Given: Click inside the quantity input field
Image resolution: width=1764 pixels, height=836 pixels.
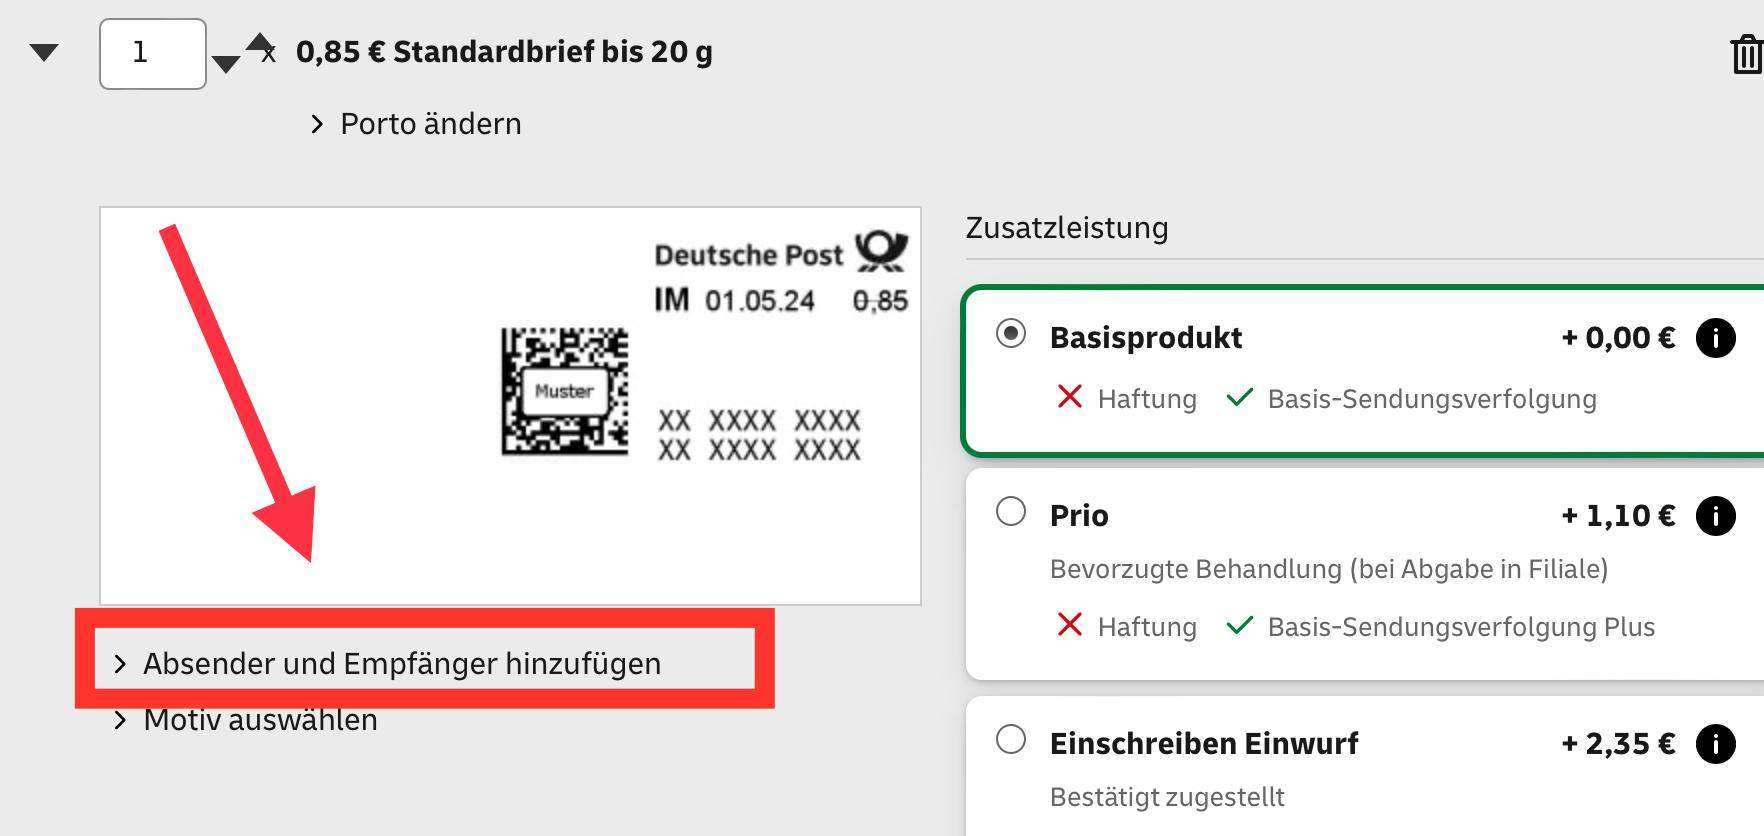Looking at the screenshot, I should tap(152, 53).
